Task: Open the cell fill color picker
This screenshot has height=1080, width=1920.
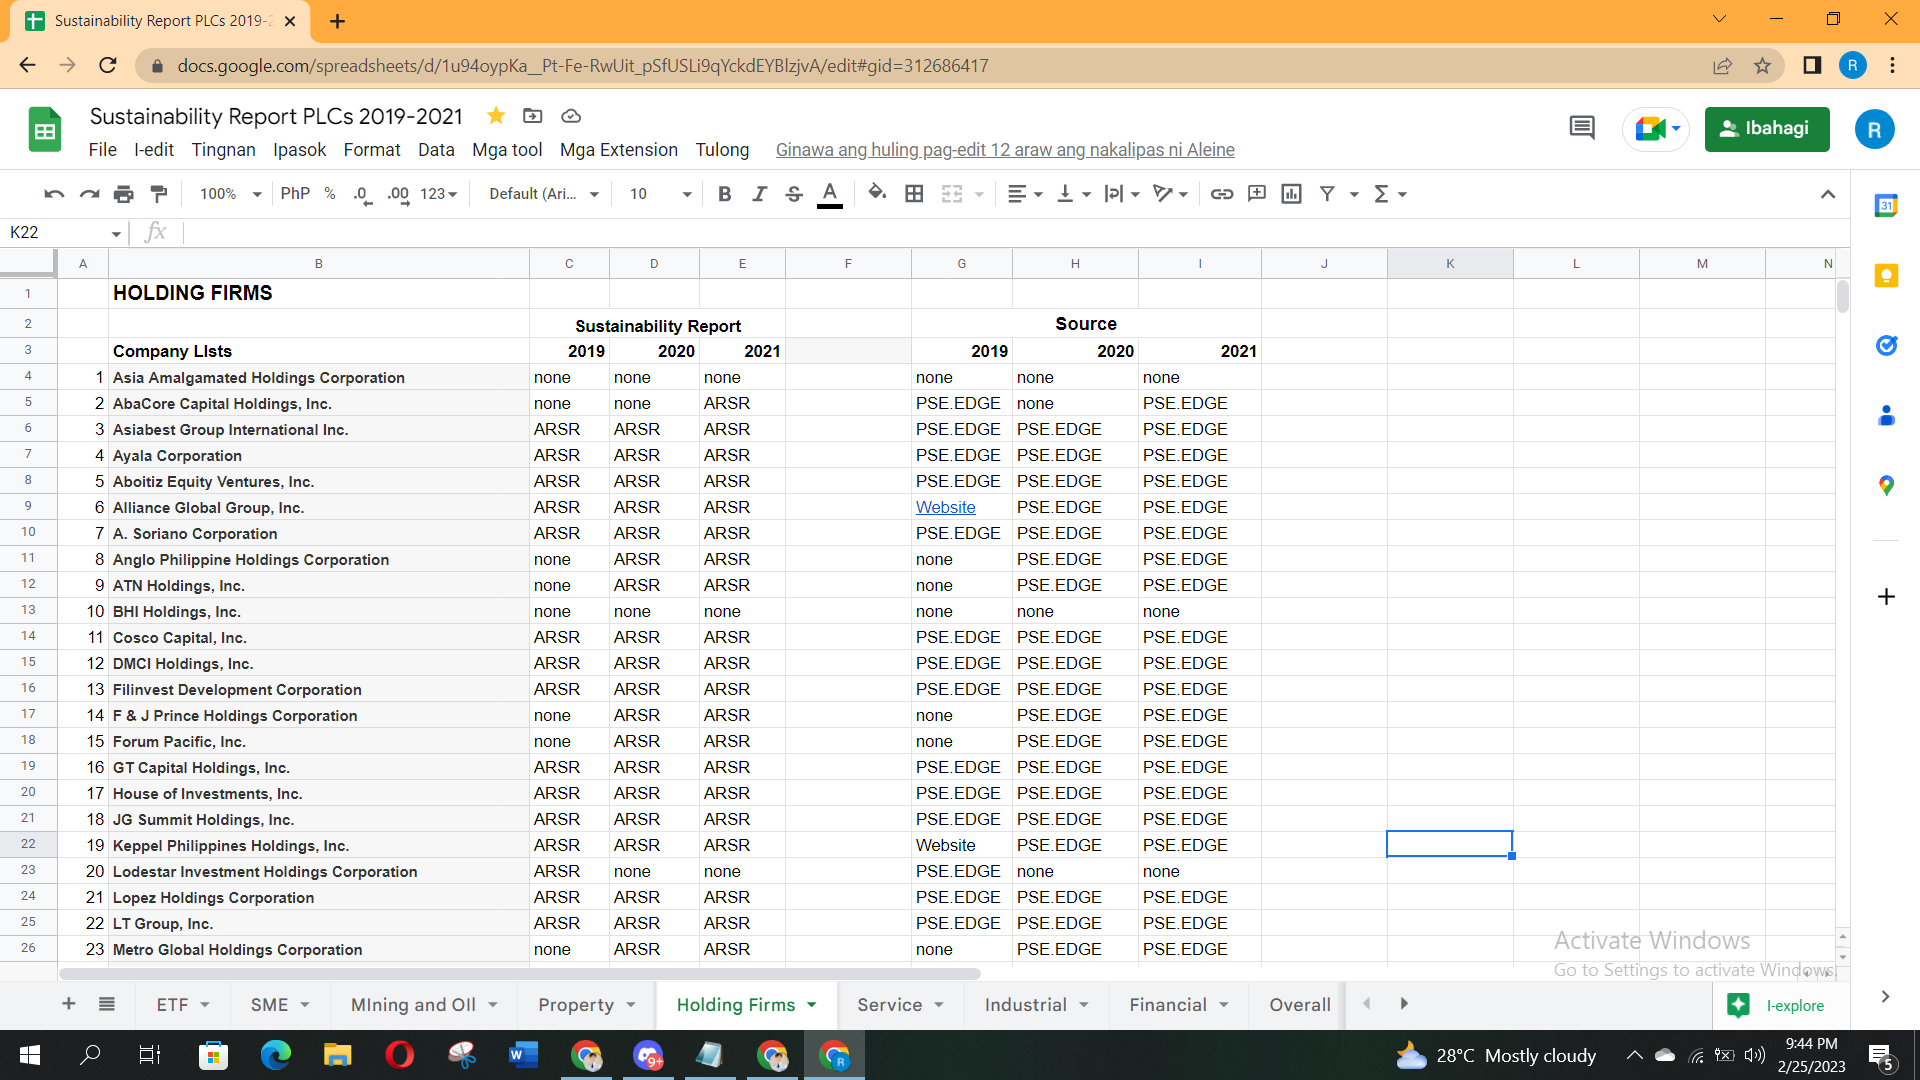Action: 877,193
